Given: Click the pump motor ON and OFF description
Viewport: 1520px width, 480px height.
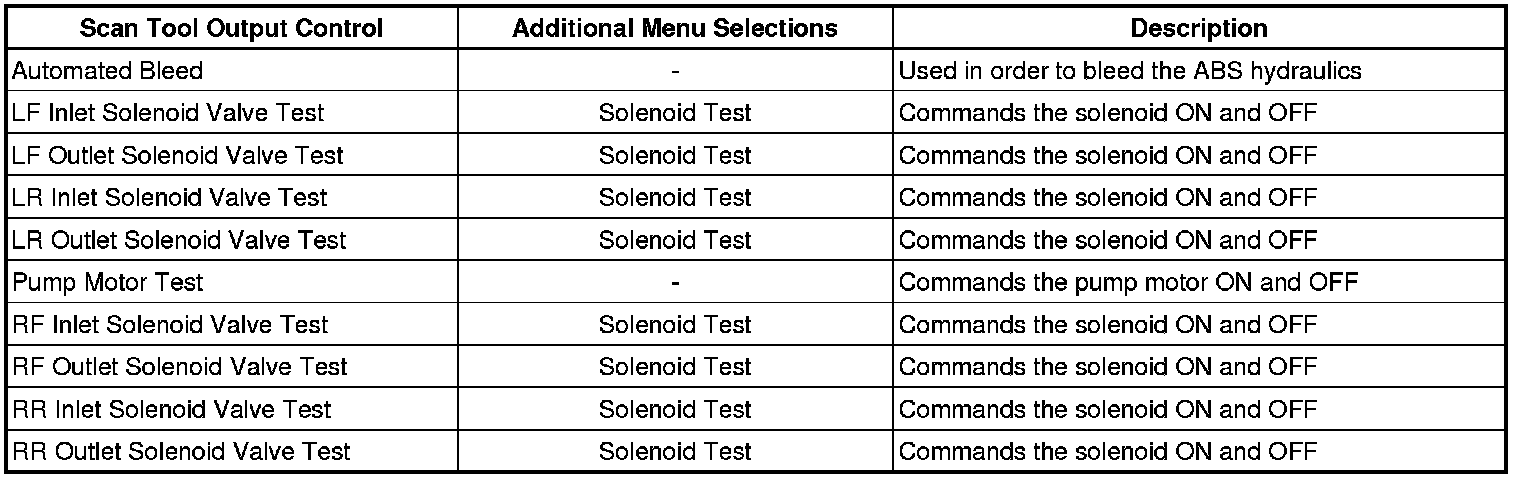Looking at the screenshot, I should coord(1128,283).
